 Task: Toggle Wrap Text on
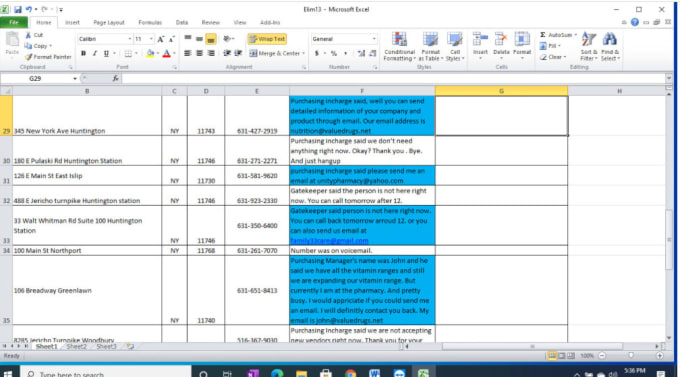coord(267,39)
